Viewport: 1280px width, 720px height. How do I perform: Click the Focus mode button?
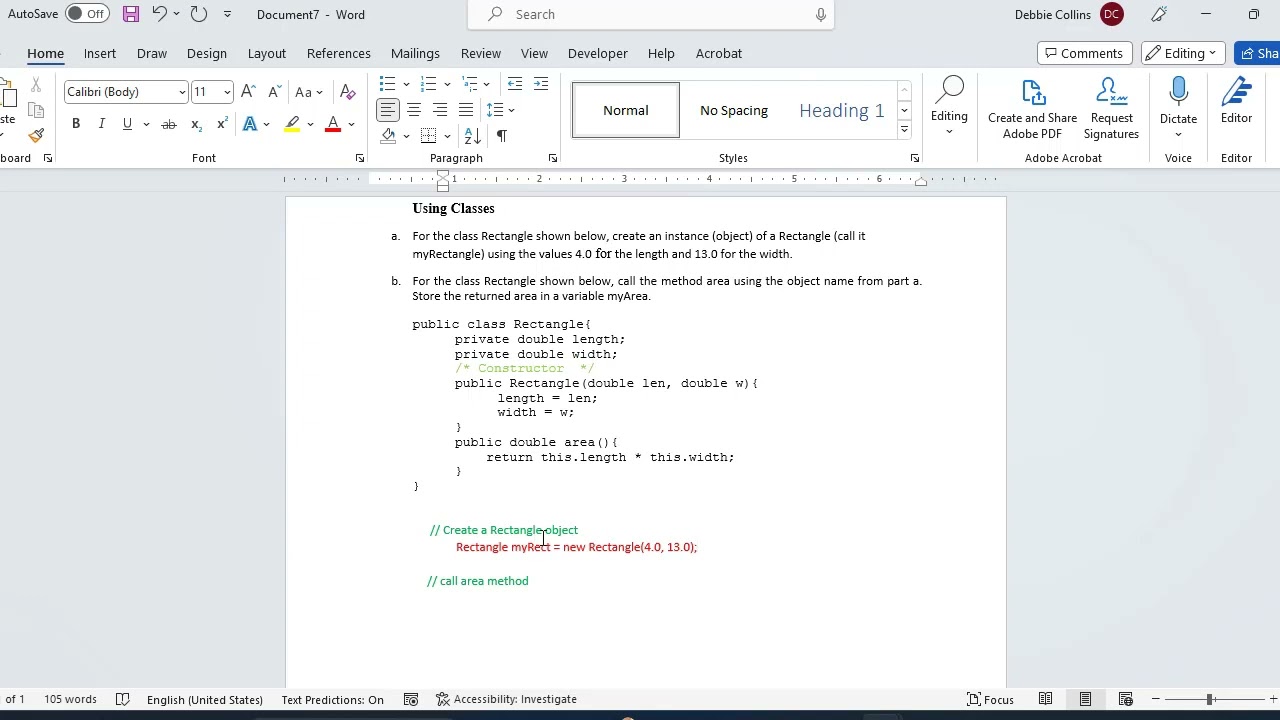pyautogui.click(x=991, y=699)
